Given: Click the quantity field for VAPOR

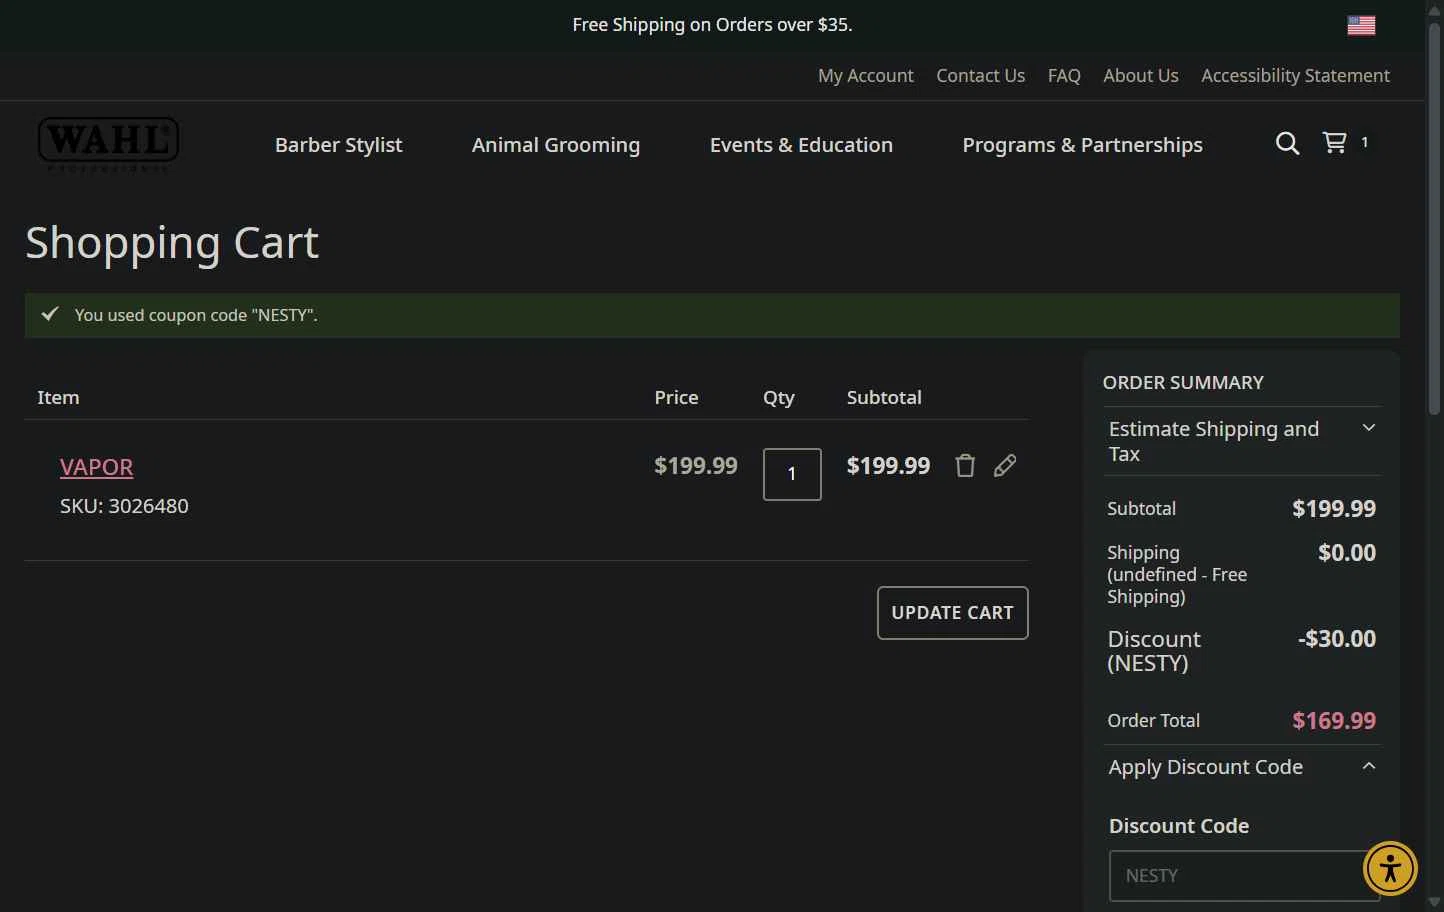Looking at the screenshot, I should (792, 474).
